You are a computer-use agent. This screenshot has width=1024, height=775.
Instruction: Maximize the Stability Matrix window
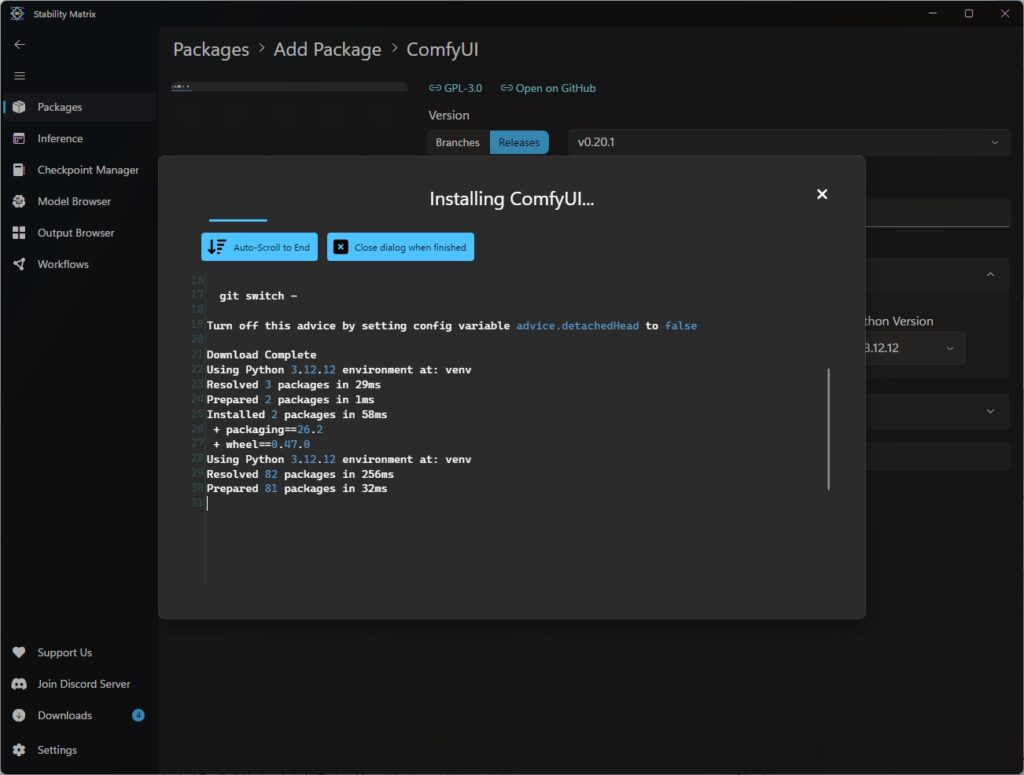[x=968, y=13]
